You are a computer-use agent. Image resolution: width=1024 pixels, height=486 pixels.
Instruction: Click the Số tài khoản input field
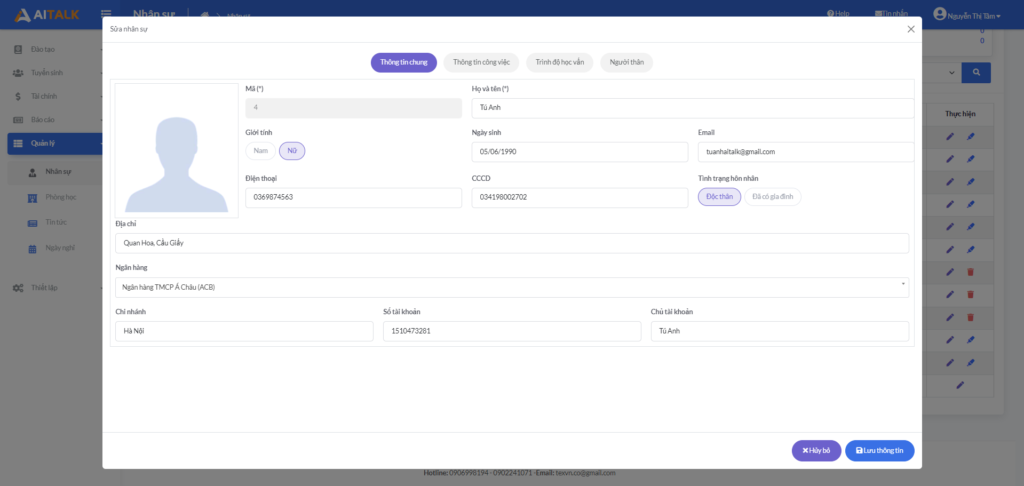(x=511, y=331)
